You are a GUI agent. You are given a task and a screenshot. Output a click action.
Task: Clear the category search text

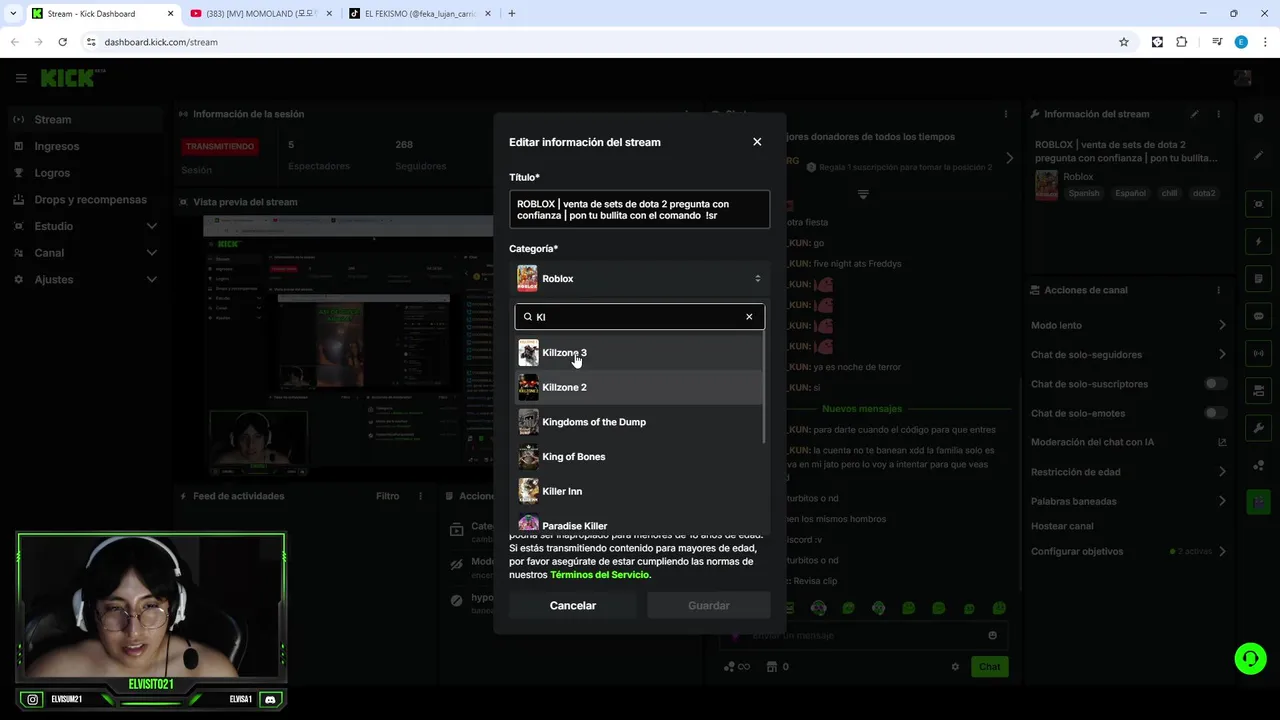(x=749, y=317)
